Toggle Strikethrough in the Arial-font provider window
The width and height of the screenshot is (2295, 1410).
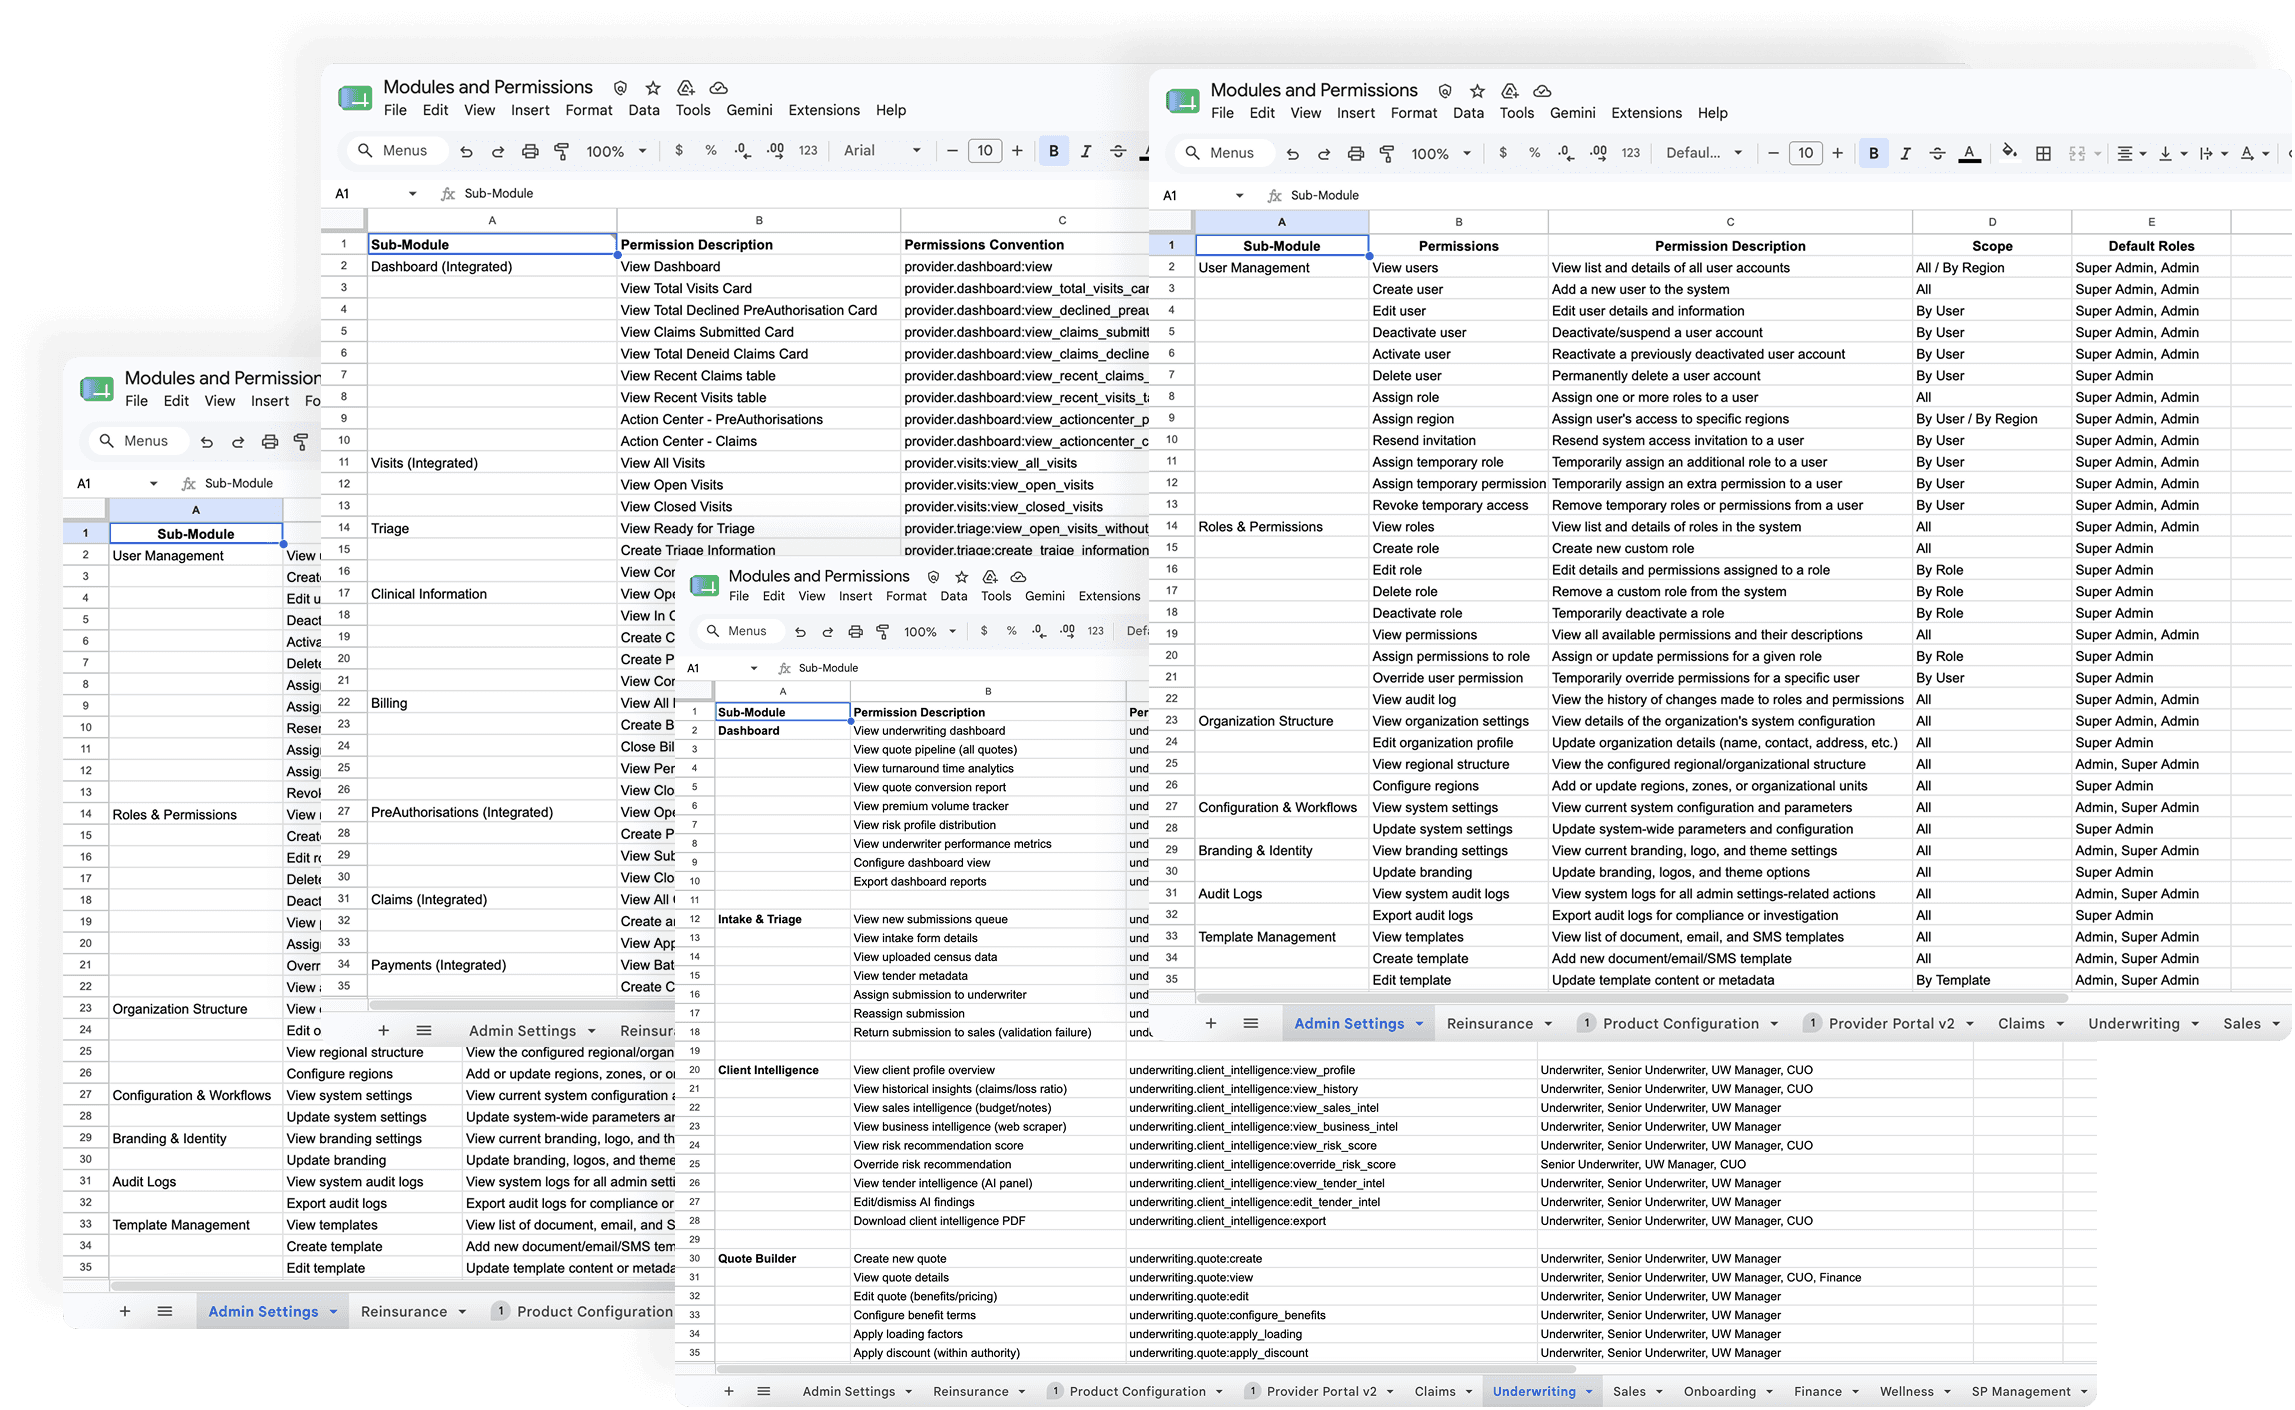[1118, 151]
